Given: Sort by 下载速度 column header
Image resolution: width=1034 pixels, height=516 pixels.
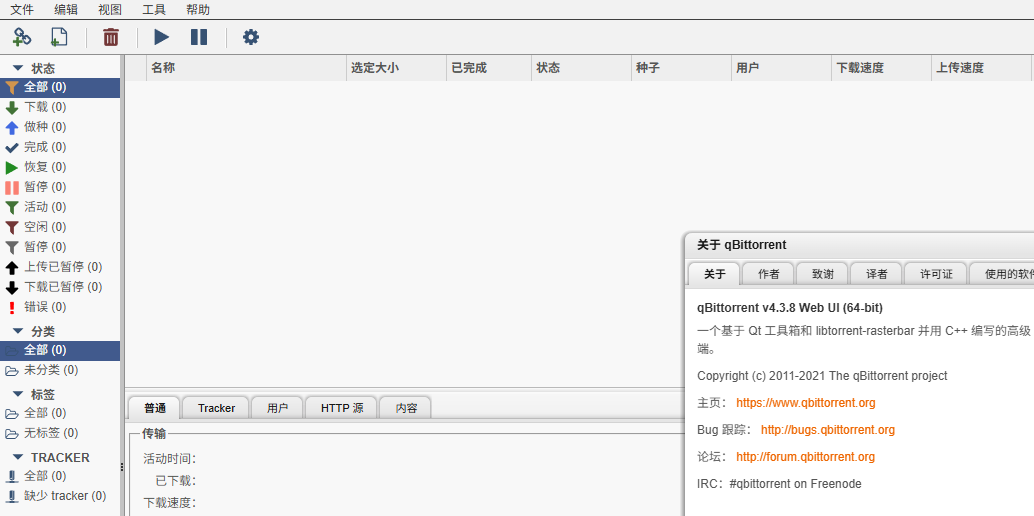Looking at the screenshot, I should [860, 68].
